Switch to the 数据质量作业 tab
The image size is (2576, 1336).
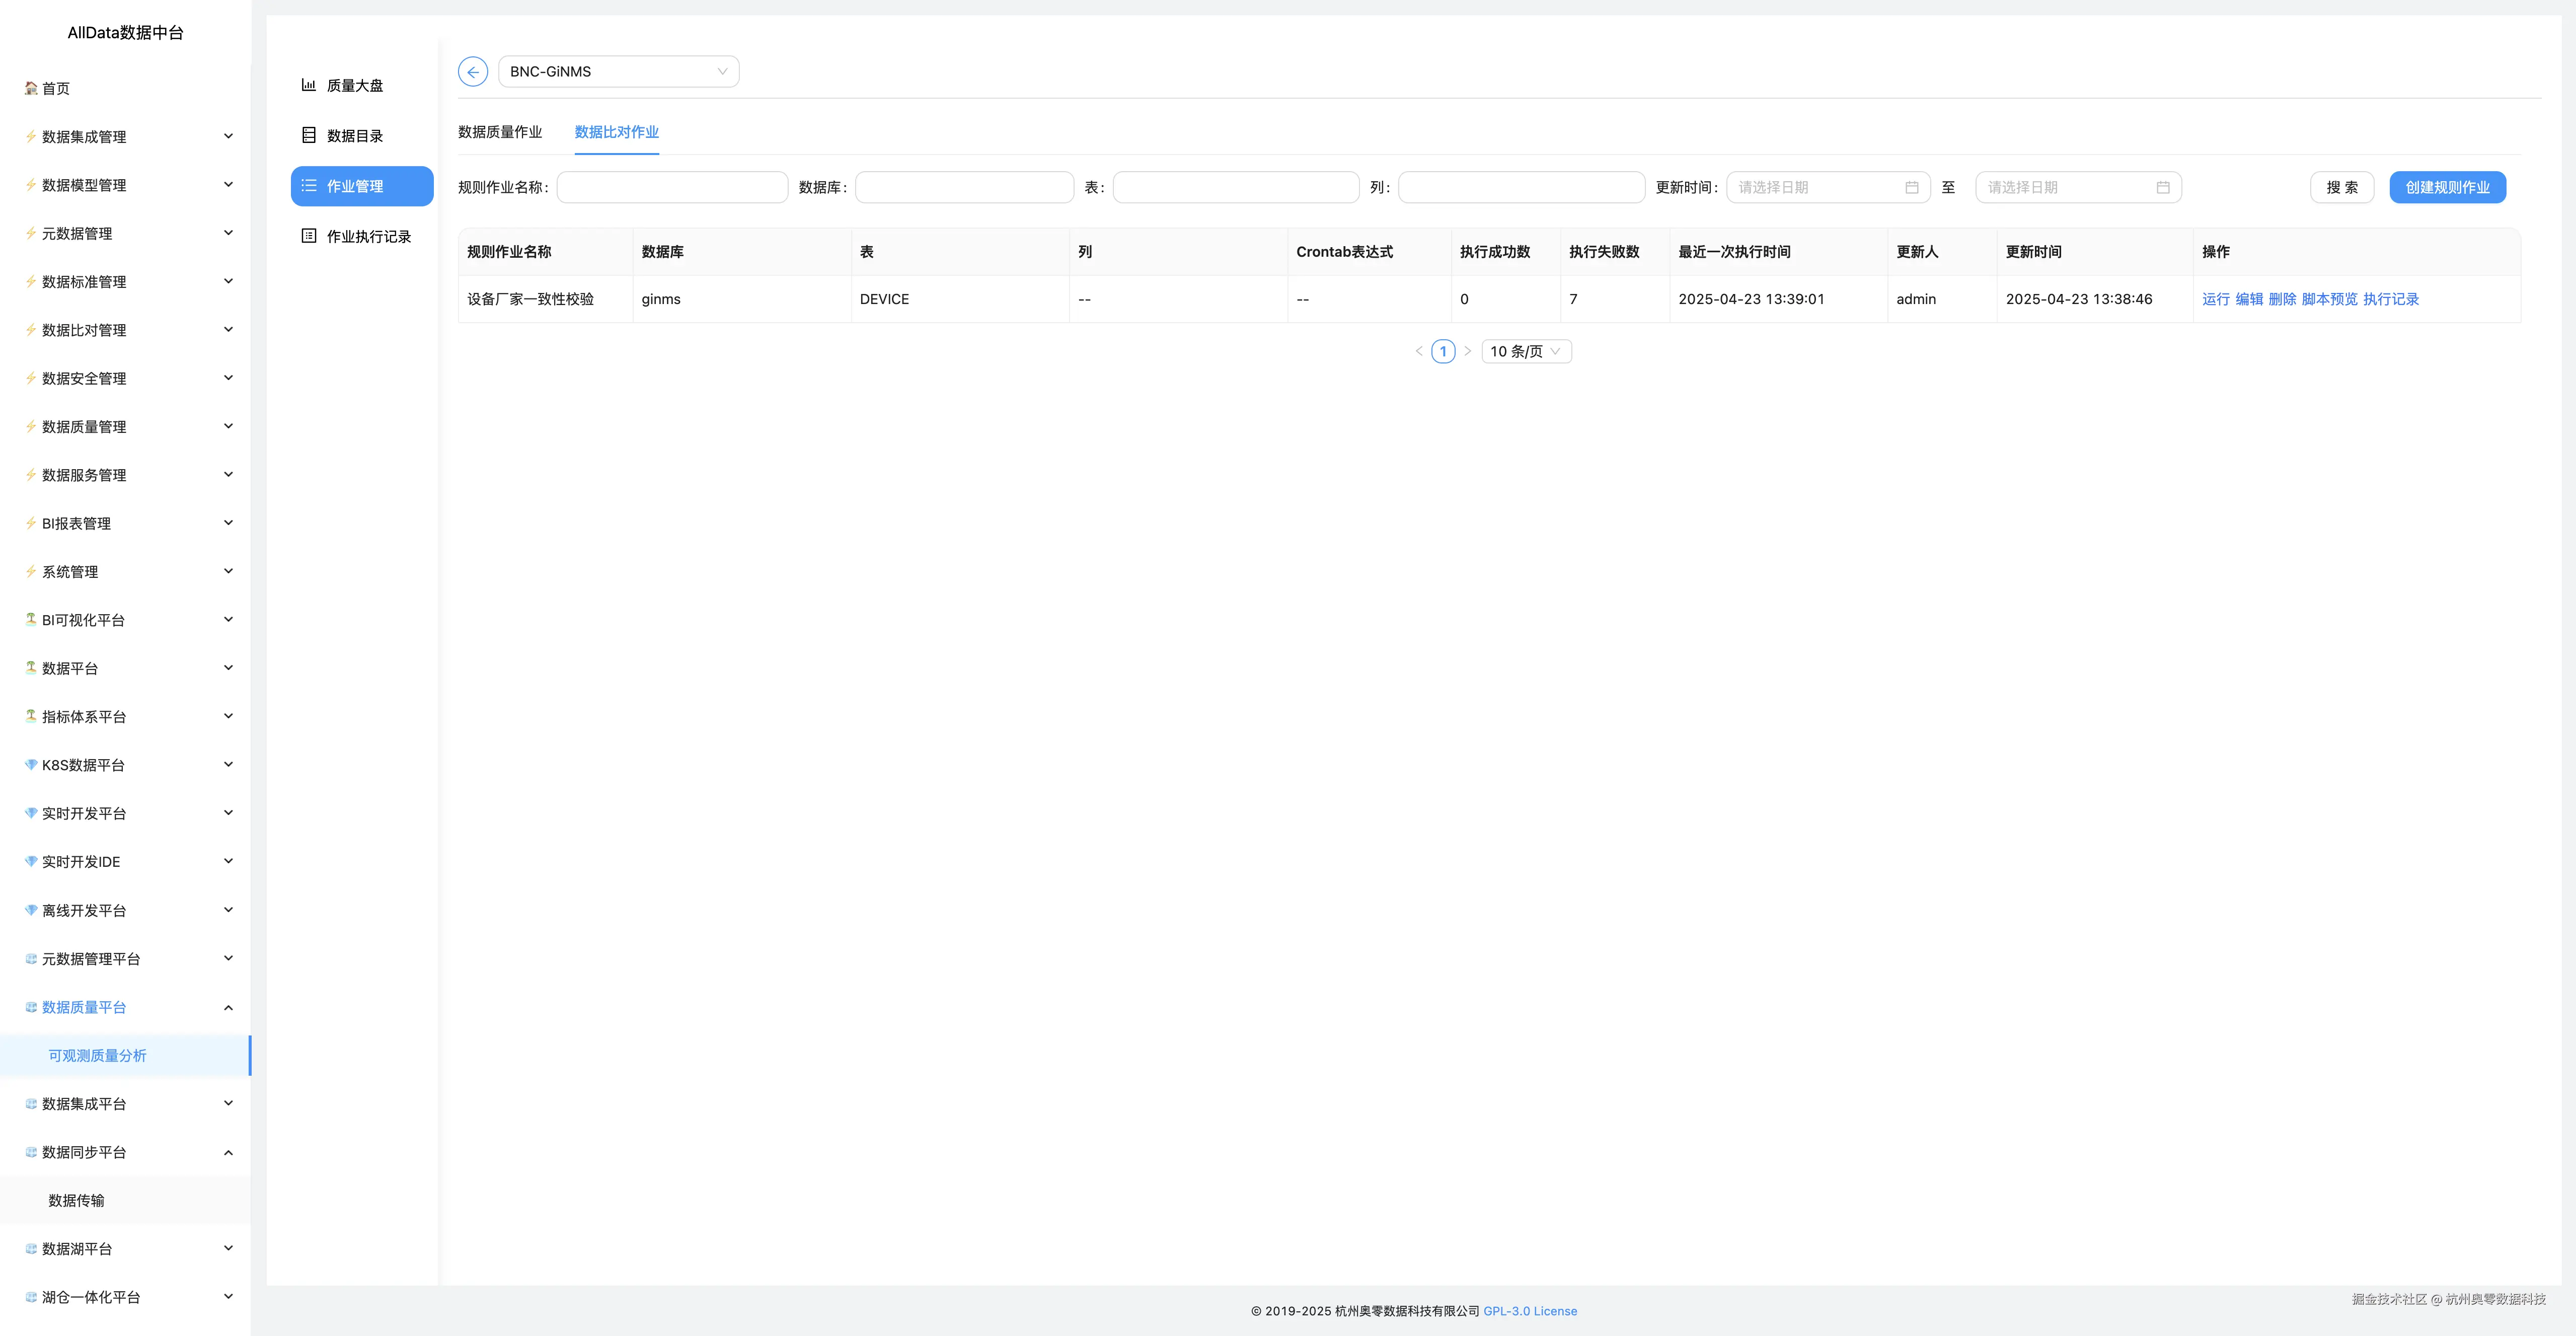(x=500, y=132)
